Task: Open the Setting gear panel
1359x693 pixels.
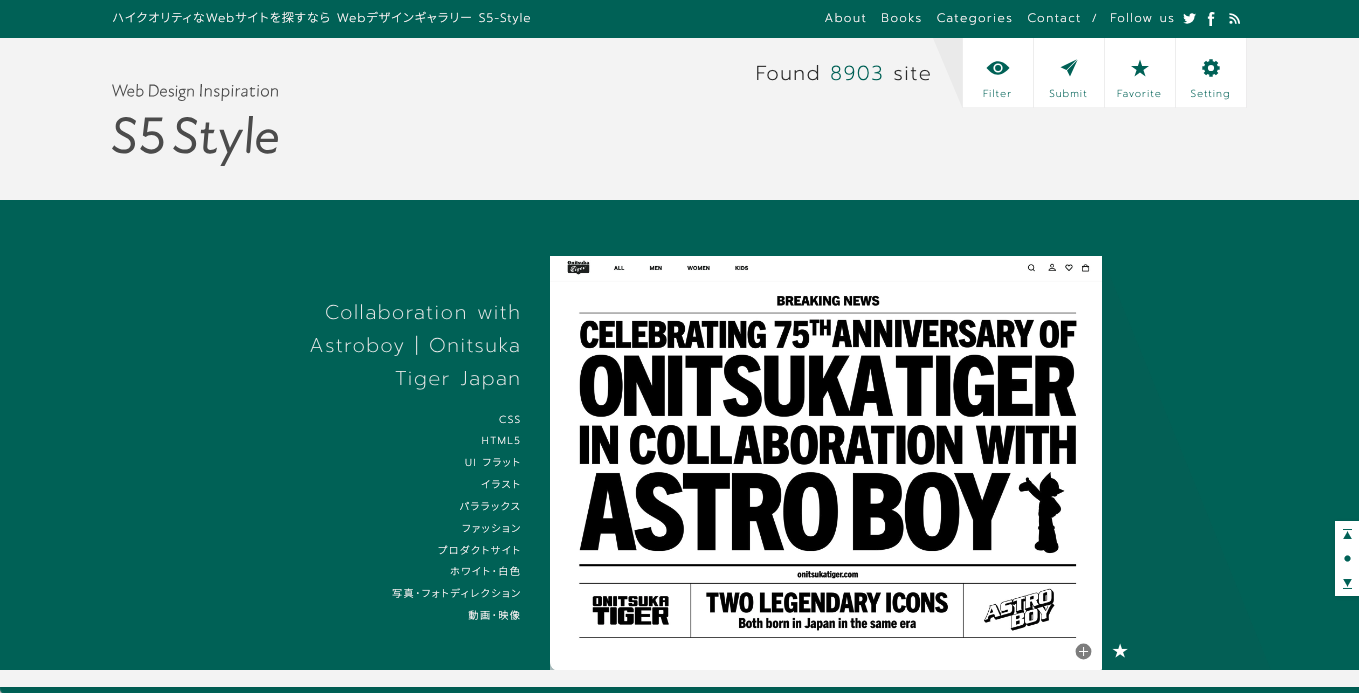Action: 1210,73
